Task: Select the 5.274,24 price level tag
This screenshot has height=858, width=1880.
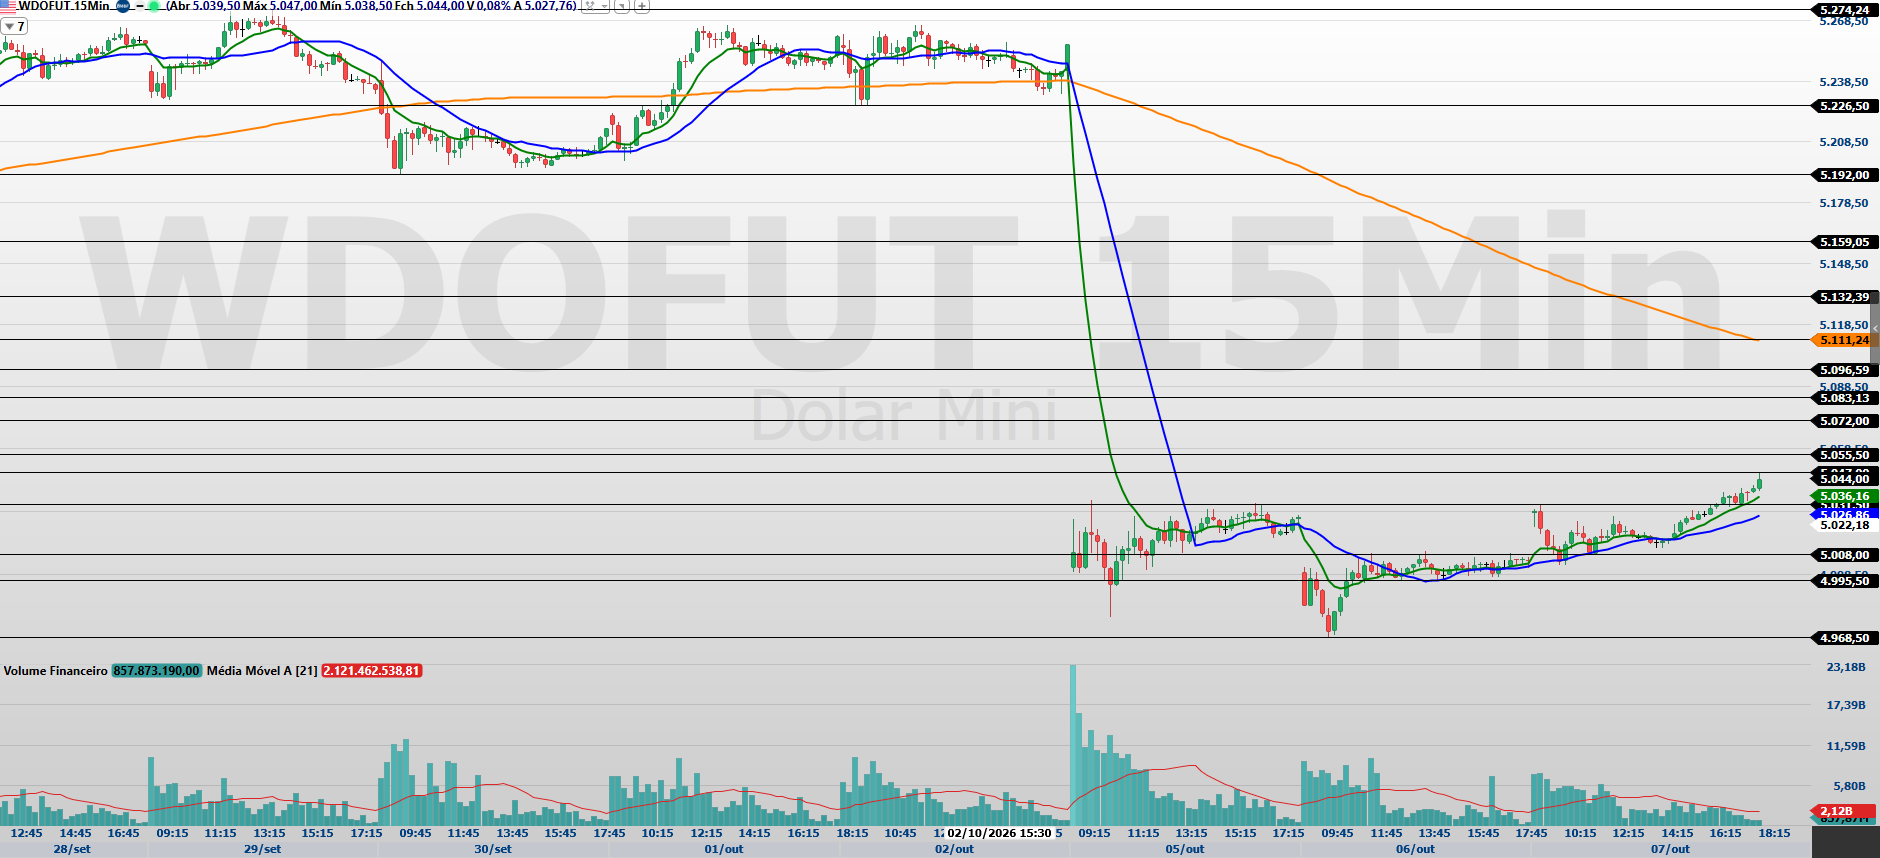Action: coord(1844,10)
